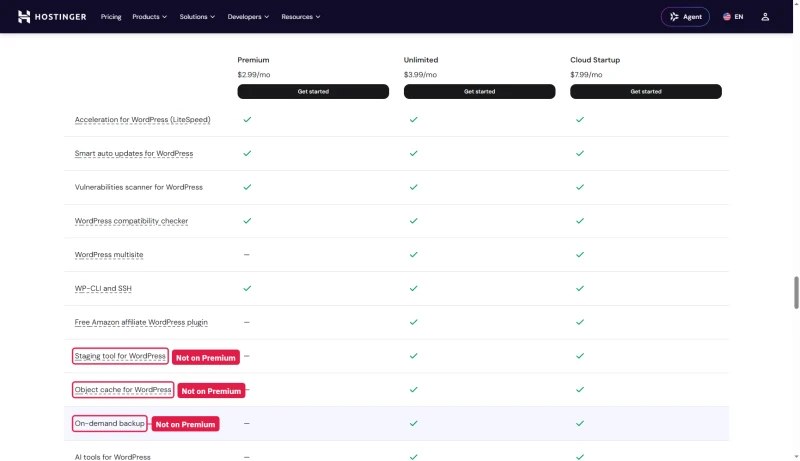Click Cloud Startup checkmark for Vulnerabilities scanner
Image resolution: width=800 pixels, height=461 pixels.
tap(580, 187)
